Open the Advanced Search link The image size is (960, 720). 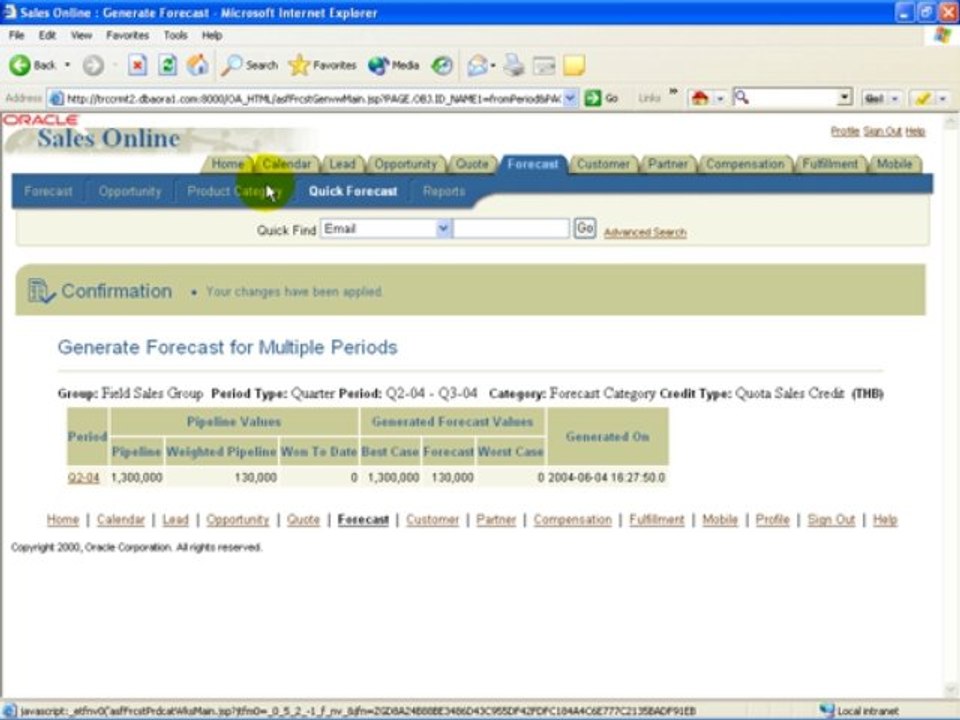645,232
